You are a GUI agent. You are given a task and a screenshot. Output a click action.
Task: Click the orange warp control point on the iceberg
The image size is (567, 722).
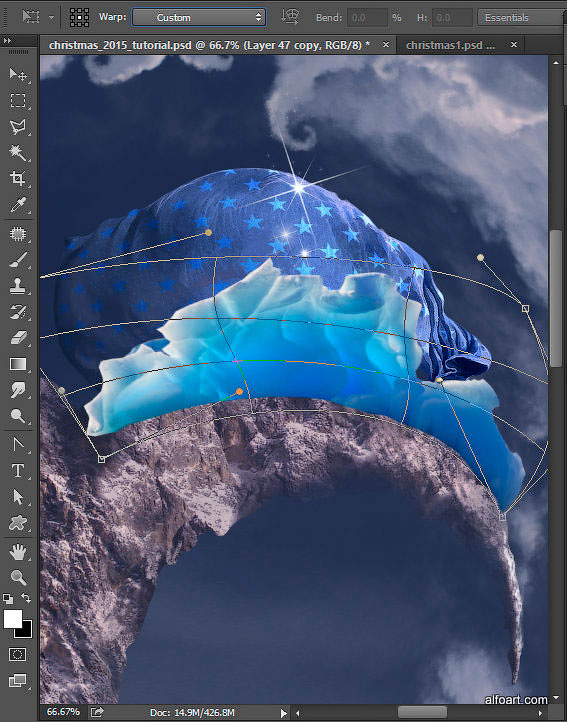point(239,391)
